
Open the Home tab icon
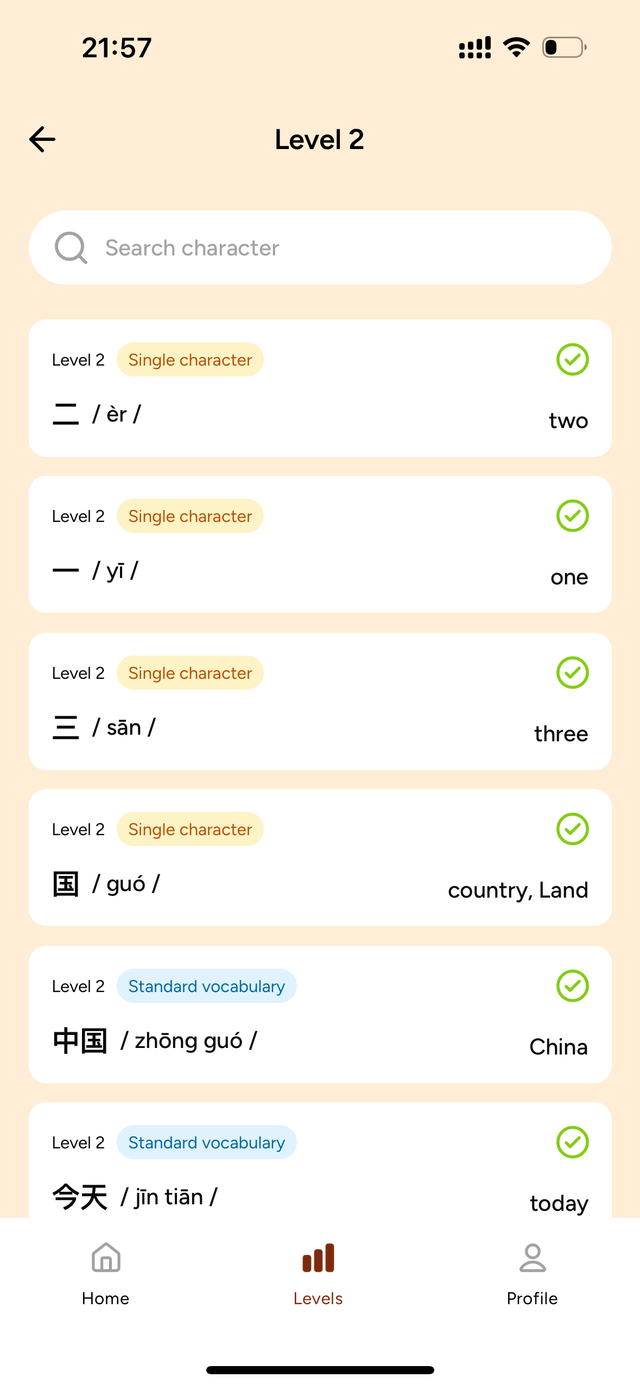105,1258
